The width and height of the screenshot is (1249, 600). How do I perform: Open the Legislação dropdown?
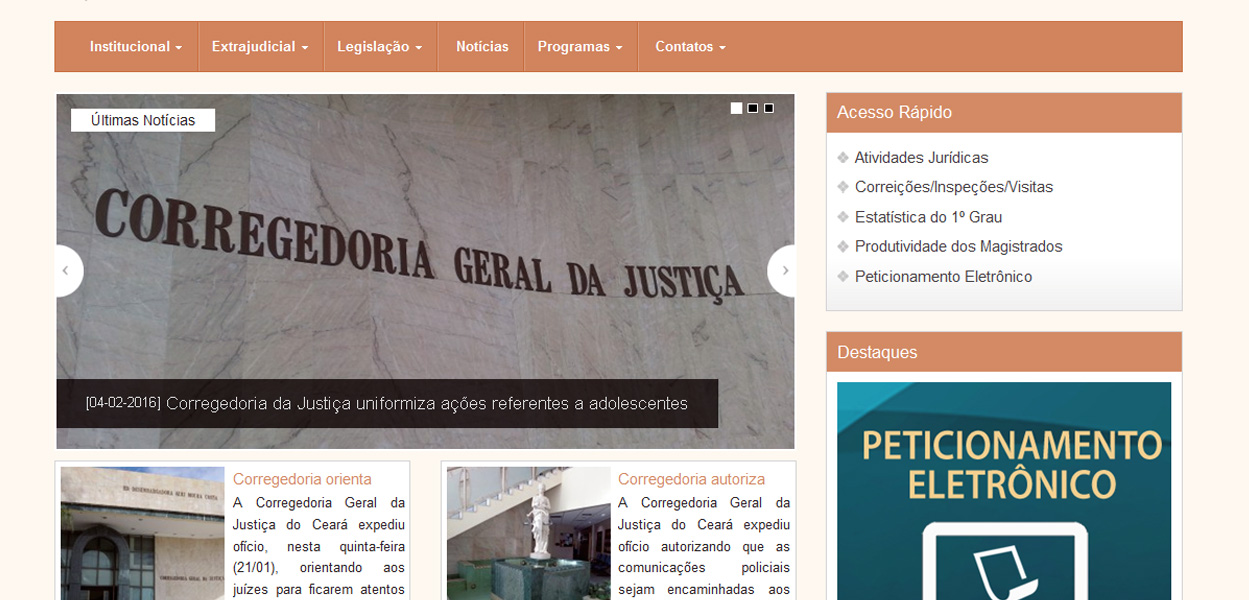coord(380,46)
